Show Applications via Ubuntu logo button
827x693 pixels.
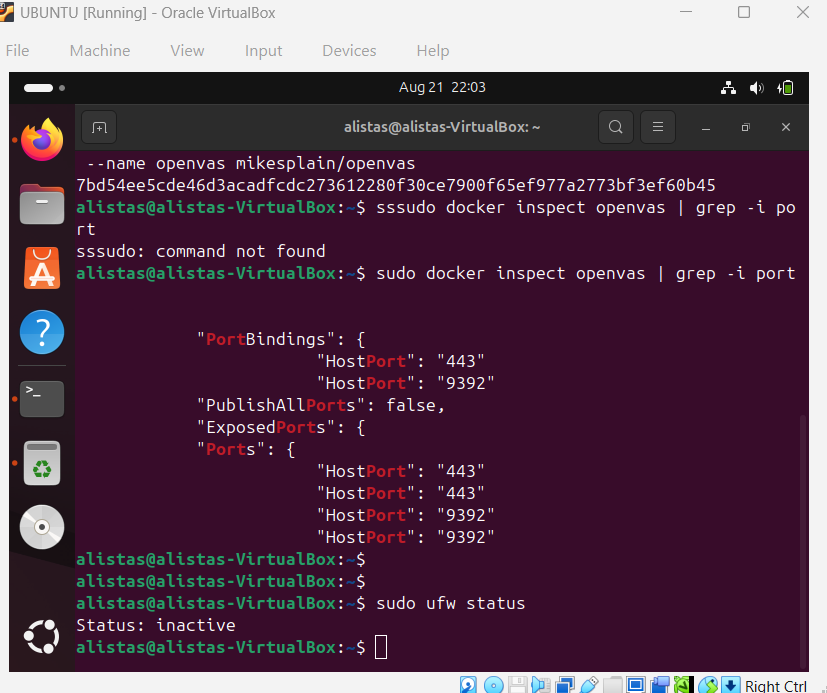tap(42, 636)
